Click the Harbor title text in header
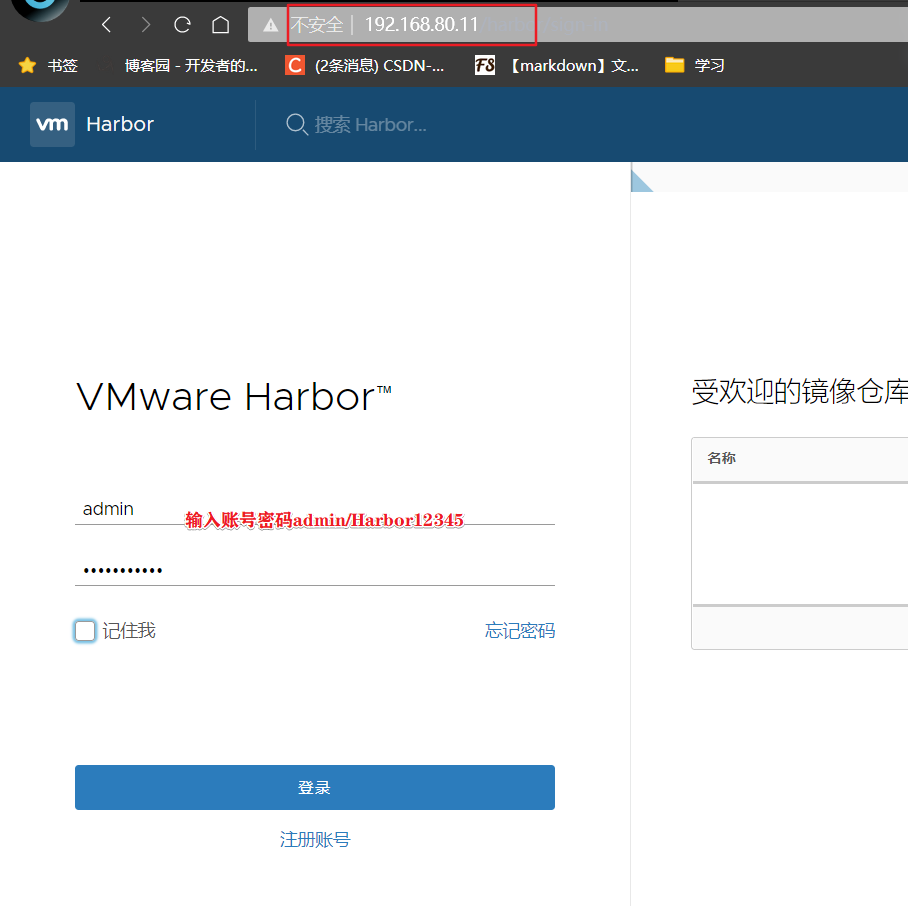Viewport: 908px width, 906px height. point(120,124)
